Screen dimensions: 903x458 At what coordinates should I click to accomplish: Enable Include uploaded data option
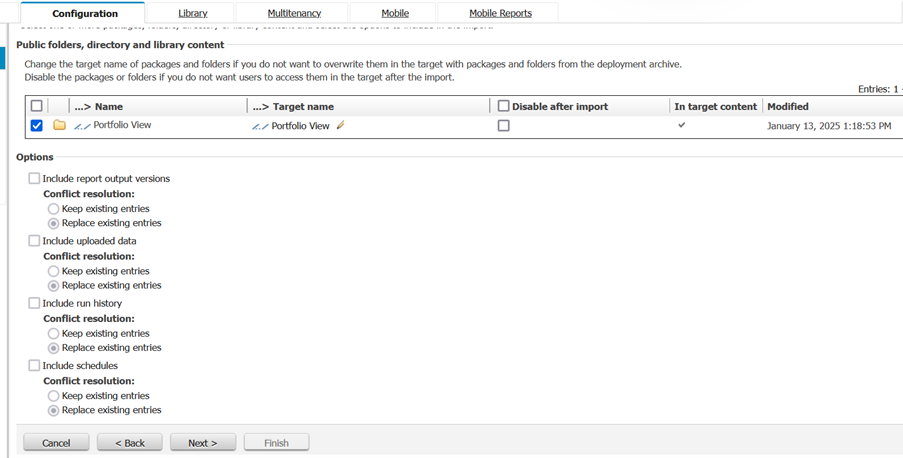(x=34, y=241)
